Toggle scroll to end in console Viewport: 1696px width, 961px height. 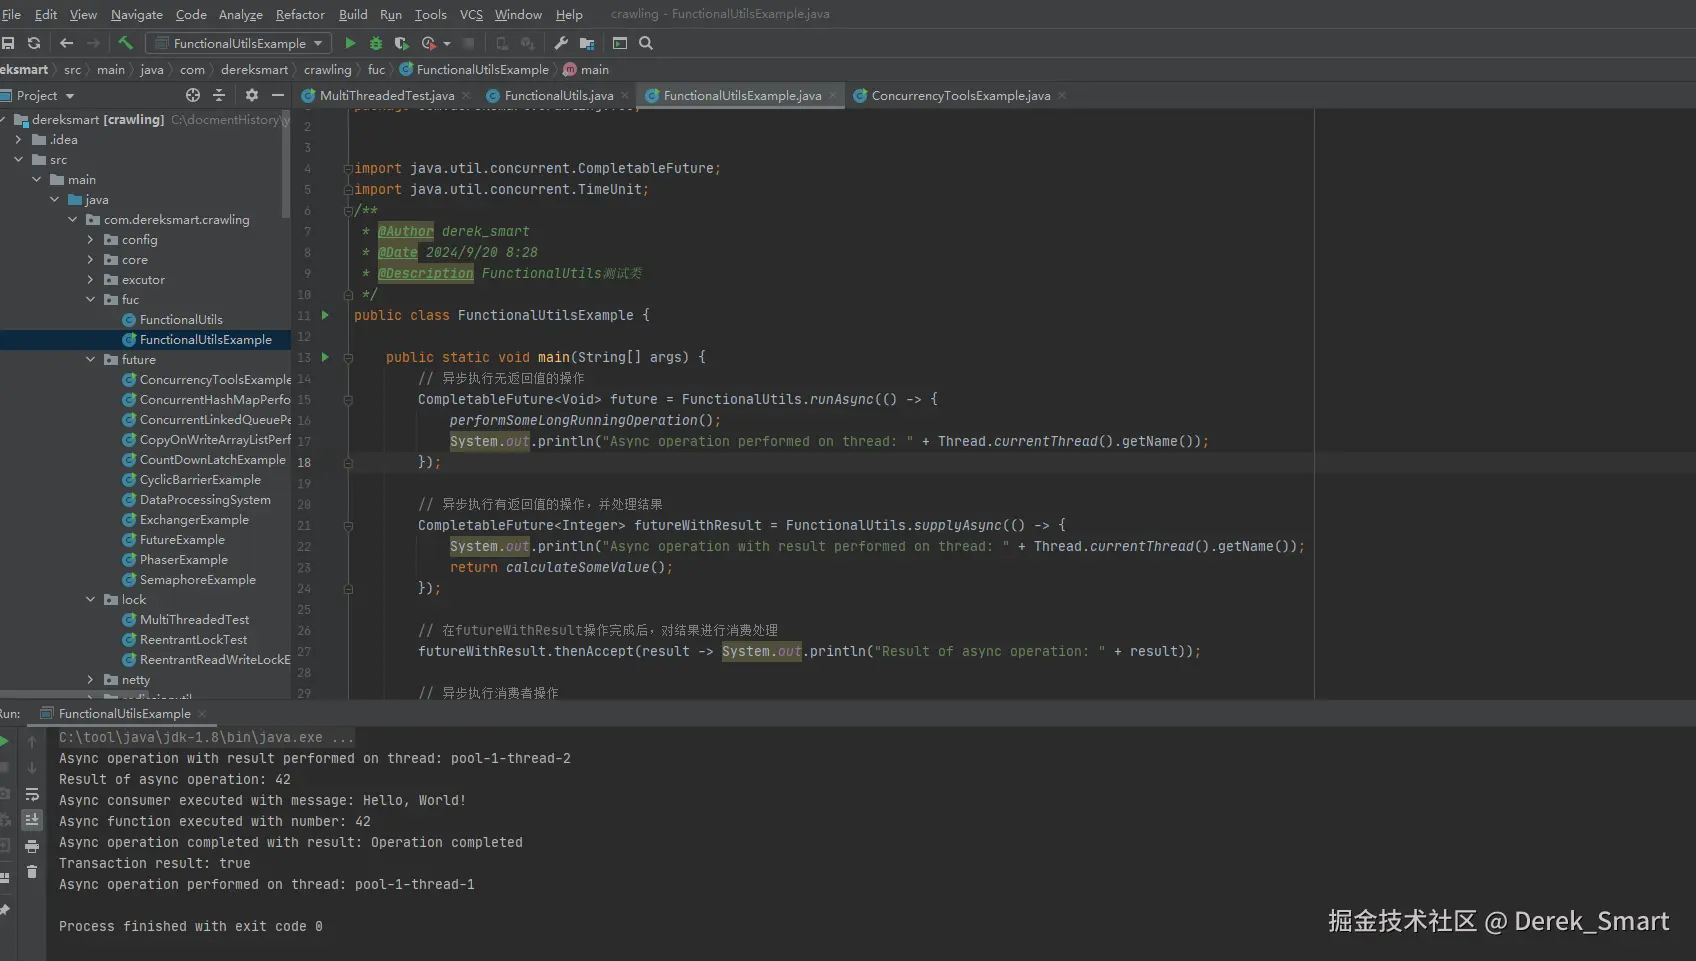pyautogui.click(x=32, y=820)
